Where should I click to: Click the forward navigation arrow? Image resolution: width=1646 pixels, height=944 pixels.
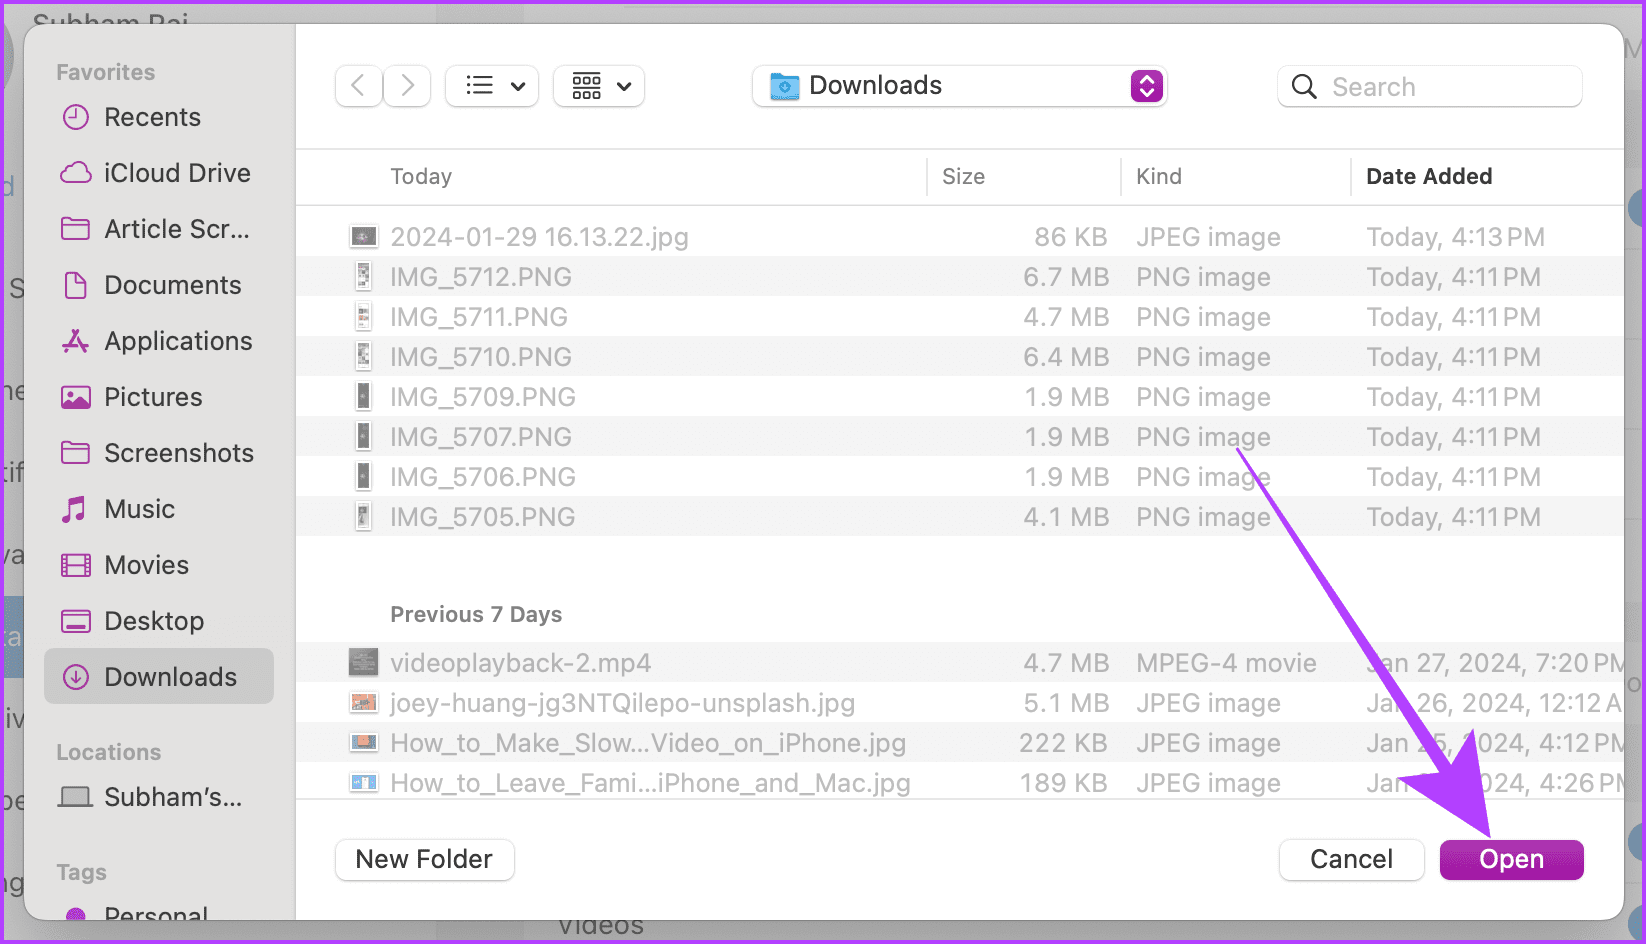[x=406, y=86]
